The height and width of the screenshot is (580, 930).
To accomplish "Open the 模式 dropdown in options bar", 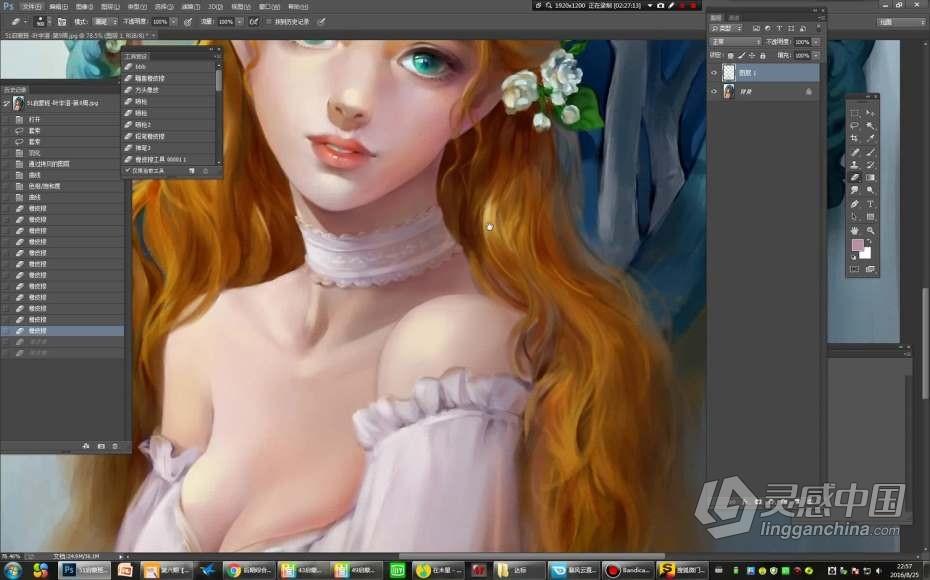I will pos(106,21).
